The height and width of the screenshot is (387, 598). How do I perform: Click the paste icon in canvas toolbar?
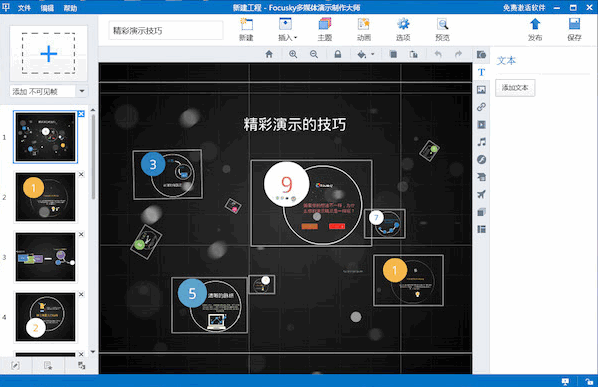point(414,54)
